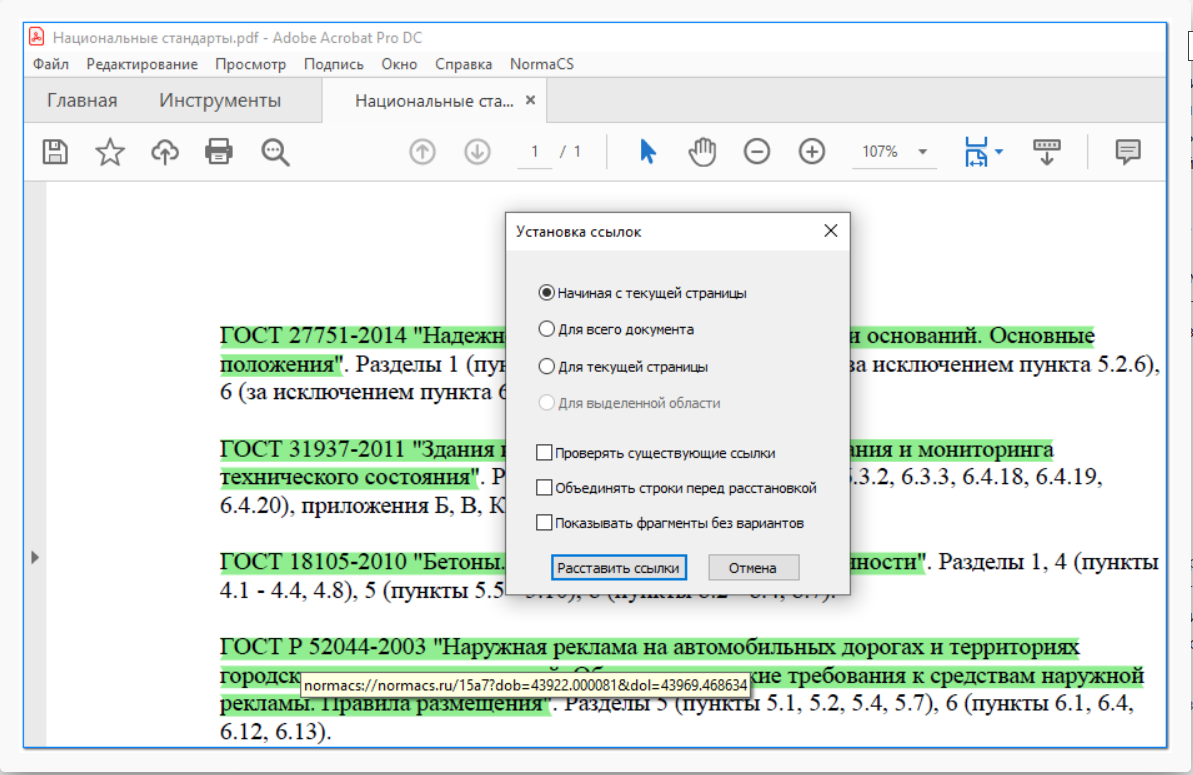
Task: Select the Hand tool
Action: [701, 151]
